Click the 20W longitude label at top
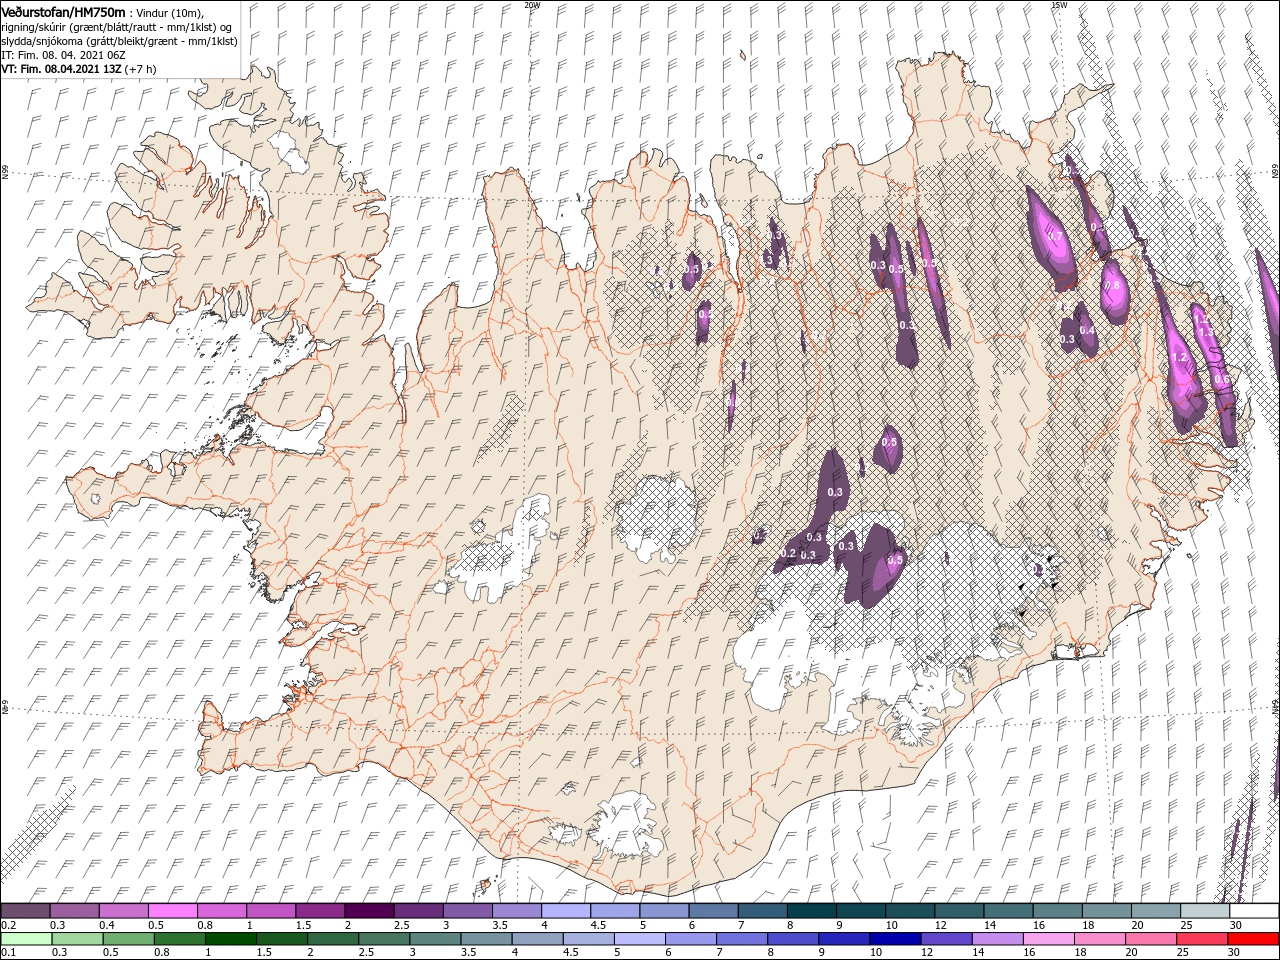 click(532, 5)
